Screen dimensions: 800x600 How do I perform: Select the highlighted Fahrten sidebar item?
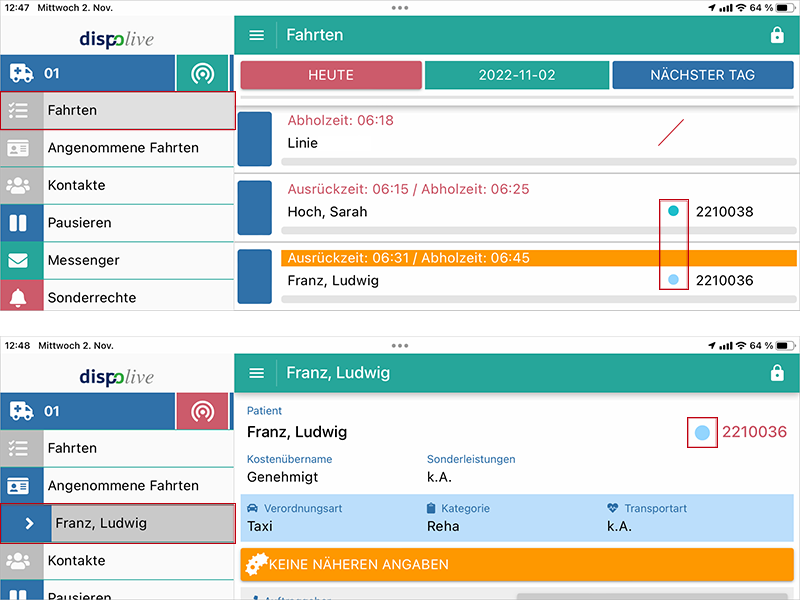click(x=118, y=110)
